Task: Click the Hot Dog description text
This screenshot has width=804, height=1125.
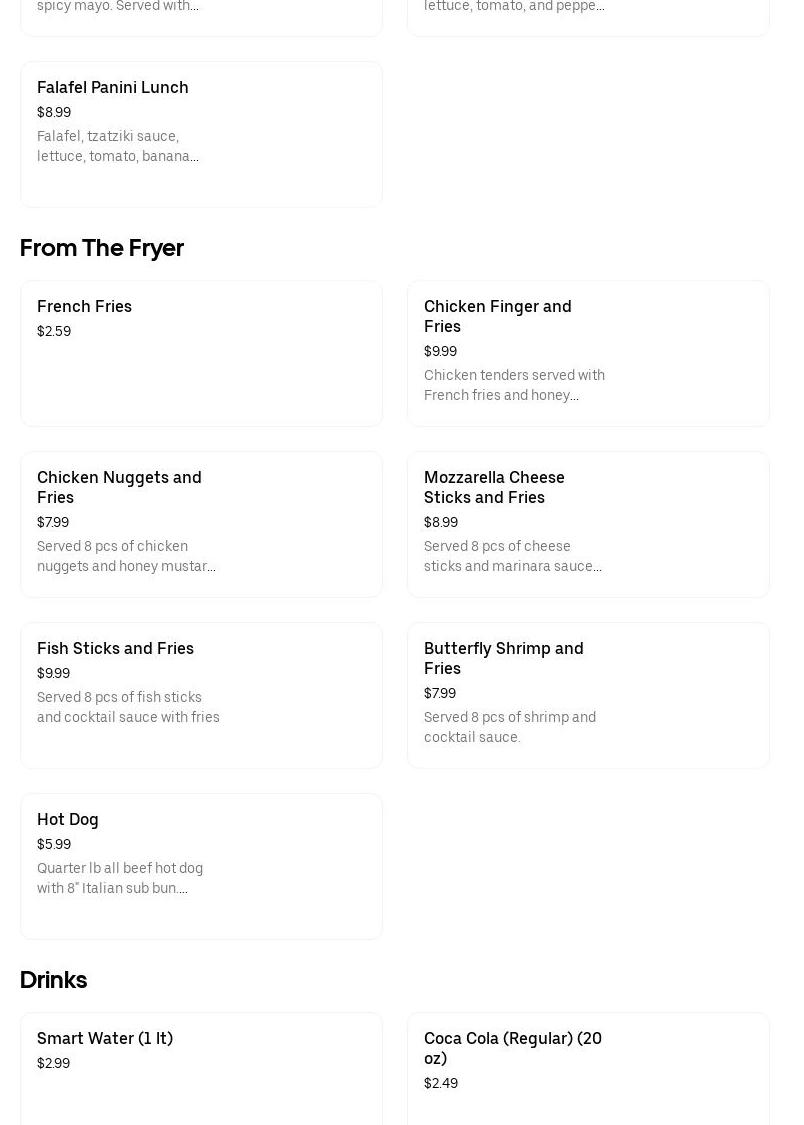Action: coord(120,878)
